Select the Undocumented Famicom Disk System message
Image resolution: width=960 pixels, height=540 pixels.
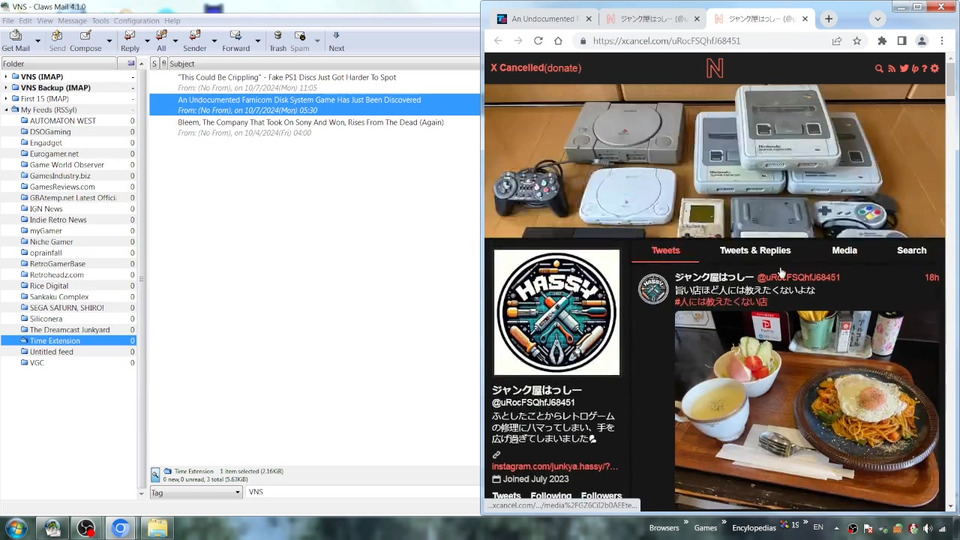pyautogui.click(x=315, y=105)
